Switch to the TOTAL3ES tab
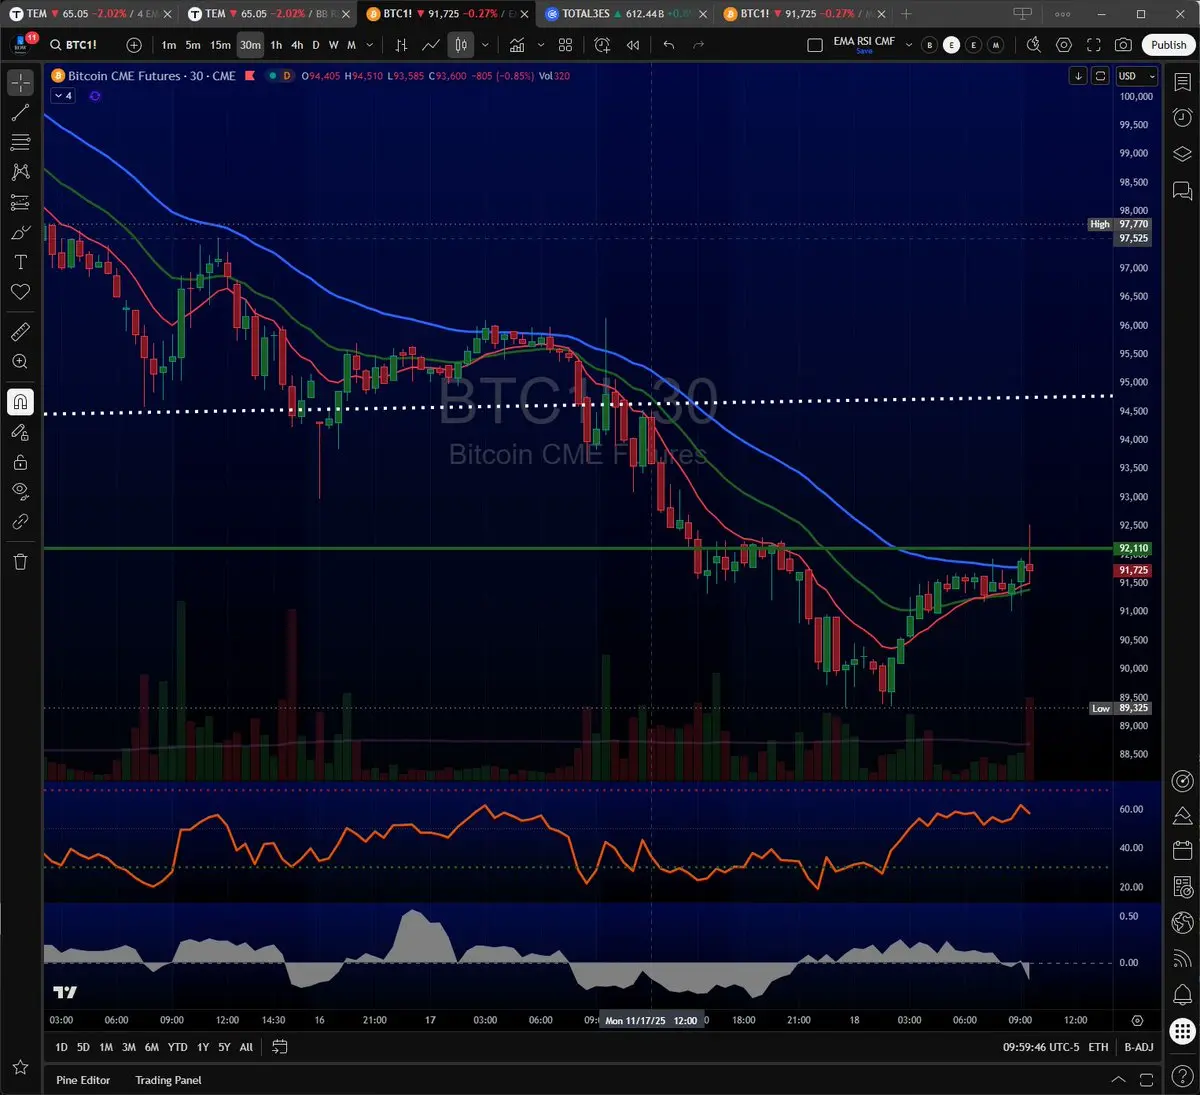The height and width of the screenshot is (1095, 1200). [625, 14]
